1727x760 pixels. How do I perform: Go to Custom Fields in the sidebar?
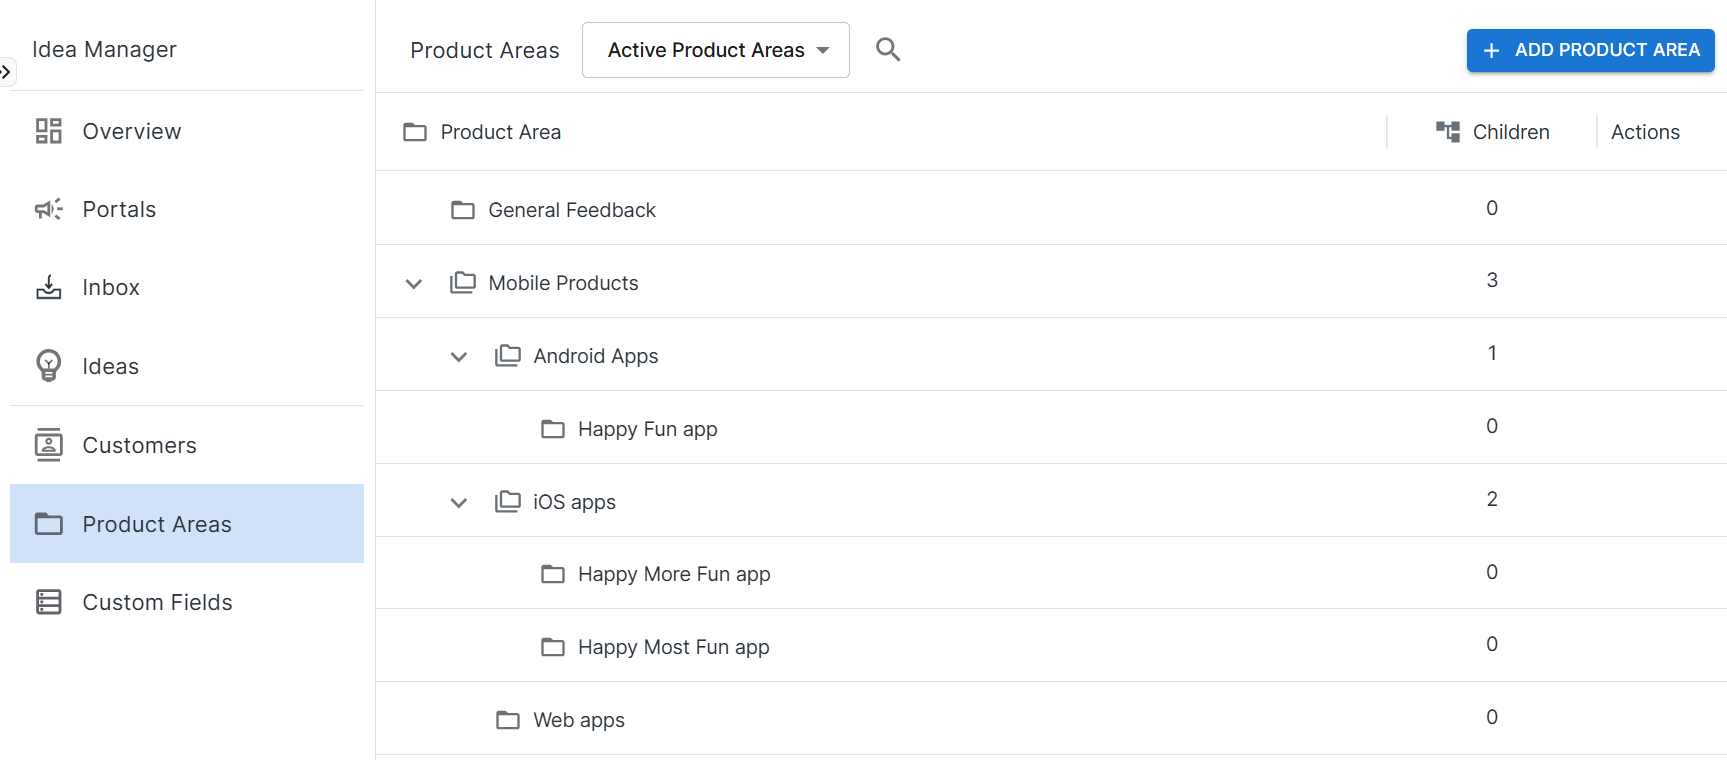157,602
